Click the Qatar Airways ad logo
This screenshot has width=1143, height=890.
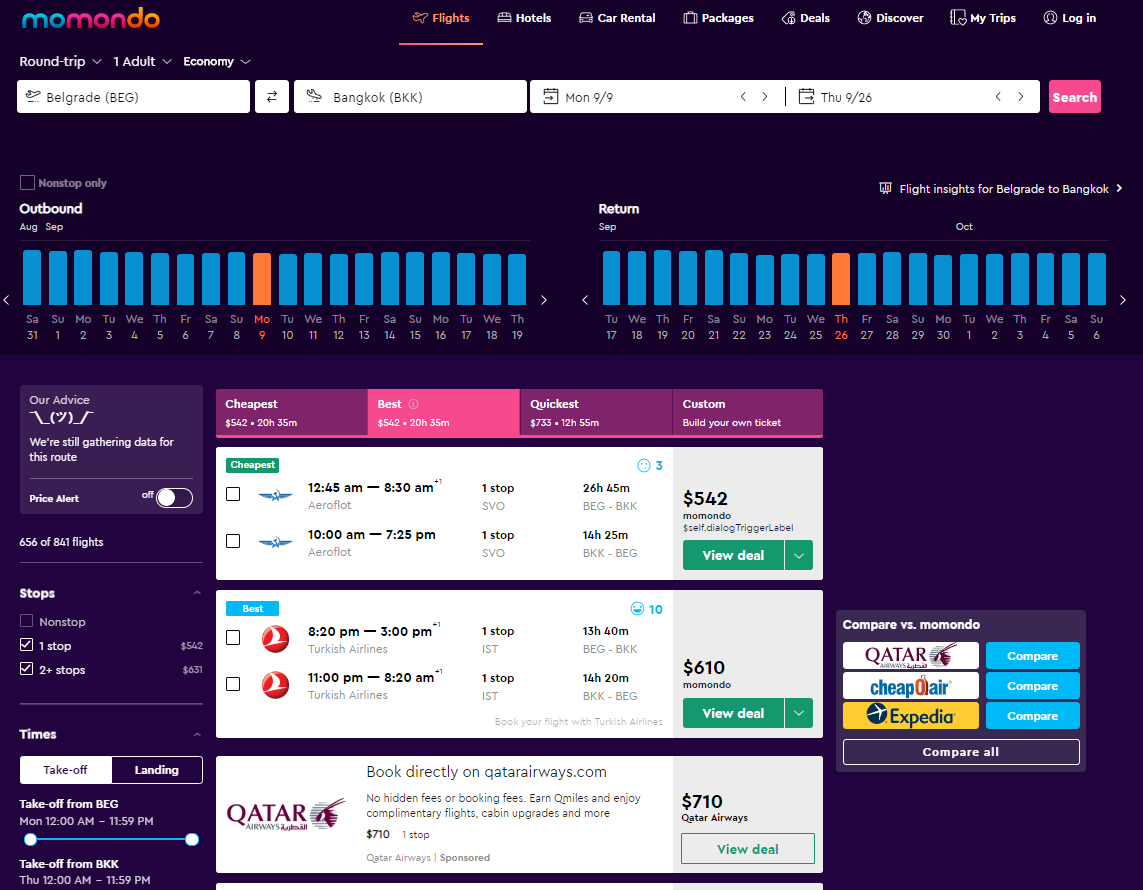click(286, 814)
